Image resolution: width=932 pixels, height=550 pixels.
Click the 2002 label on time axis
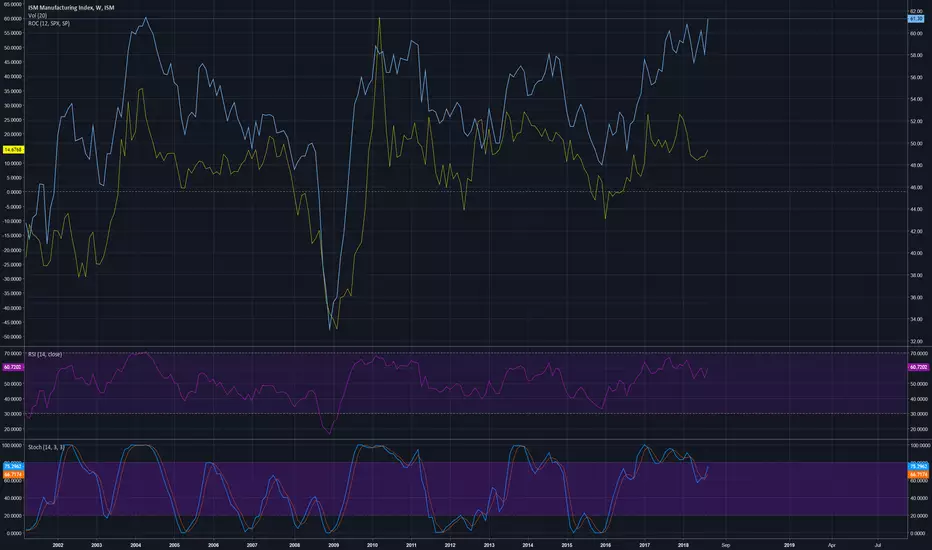click(x=58, y=545)
